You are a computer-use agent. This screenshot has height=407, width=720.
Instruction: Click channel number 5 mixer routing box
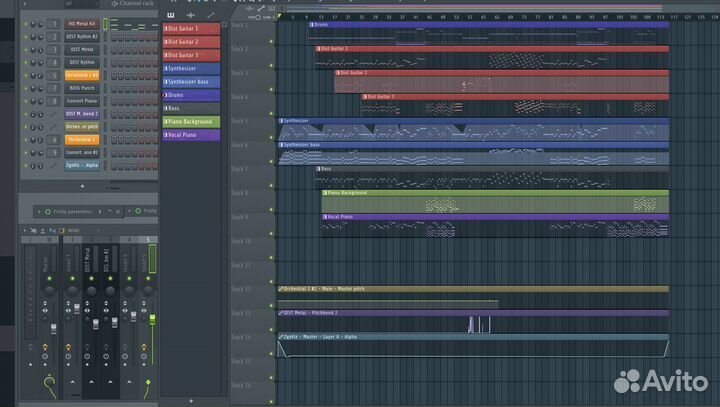coord(53,75)
